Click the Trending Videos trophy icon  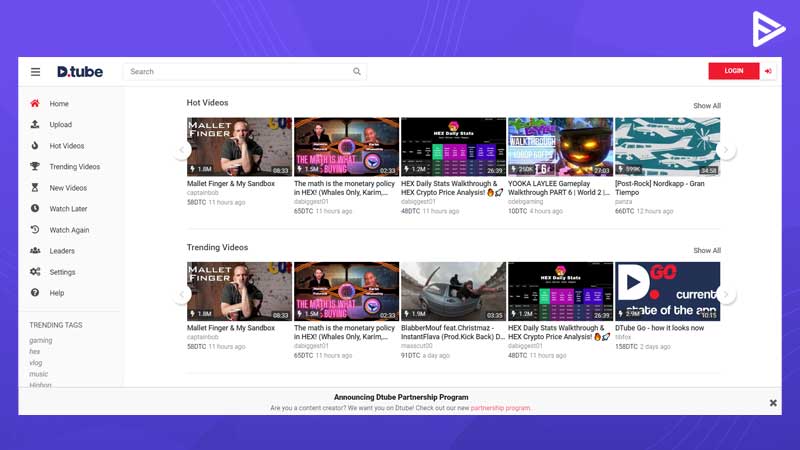click(x=35, y=166)
